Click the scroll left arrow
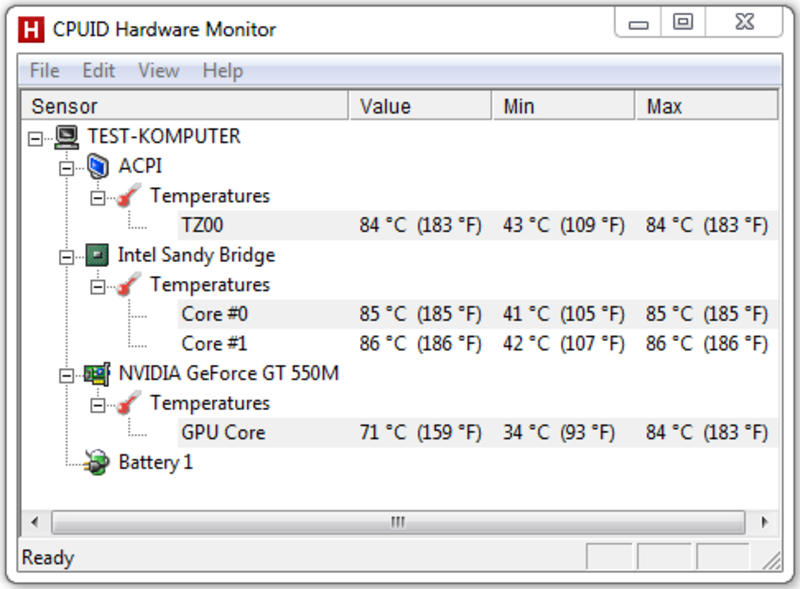800x589 pixels. coord(35,522)
